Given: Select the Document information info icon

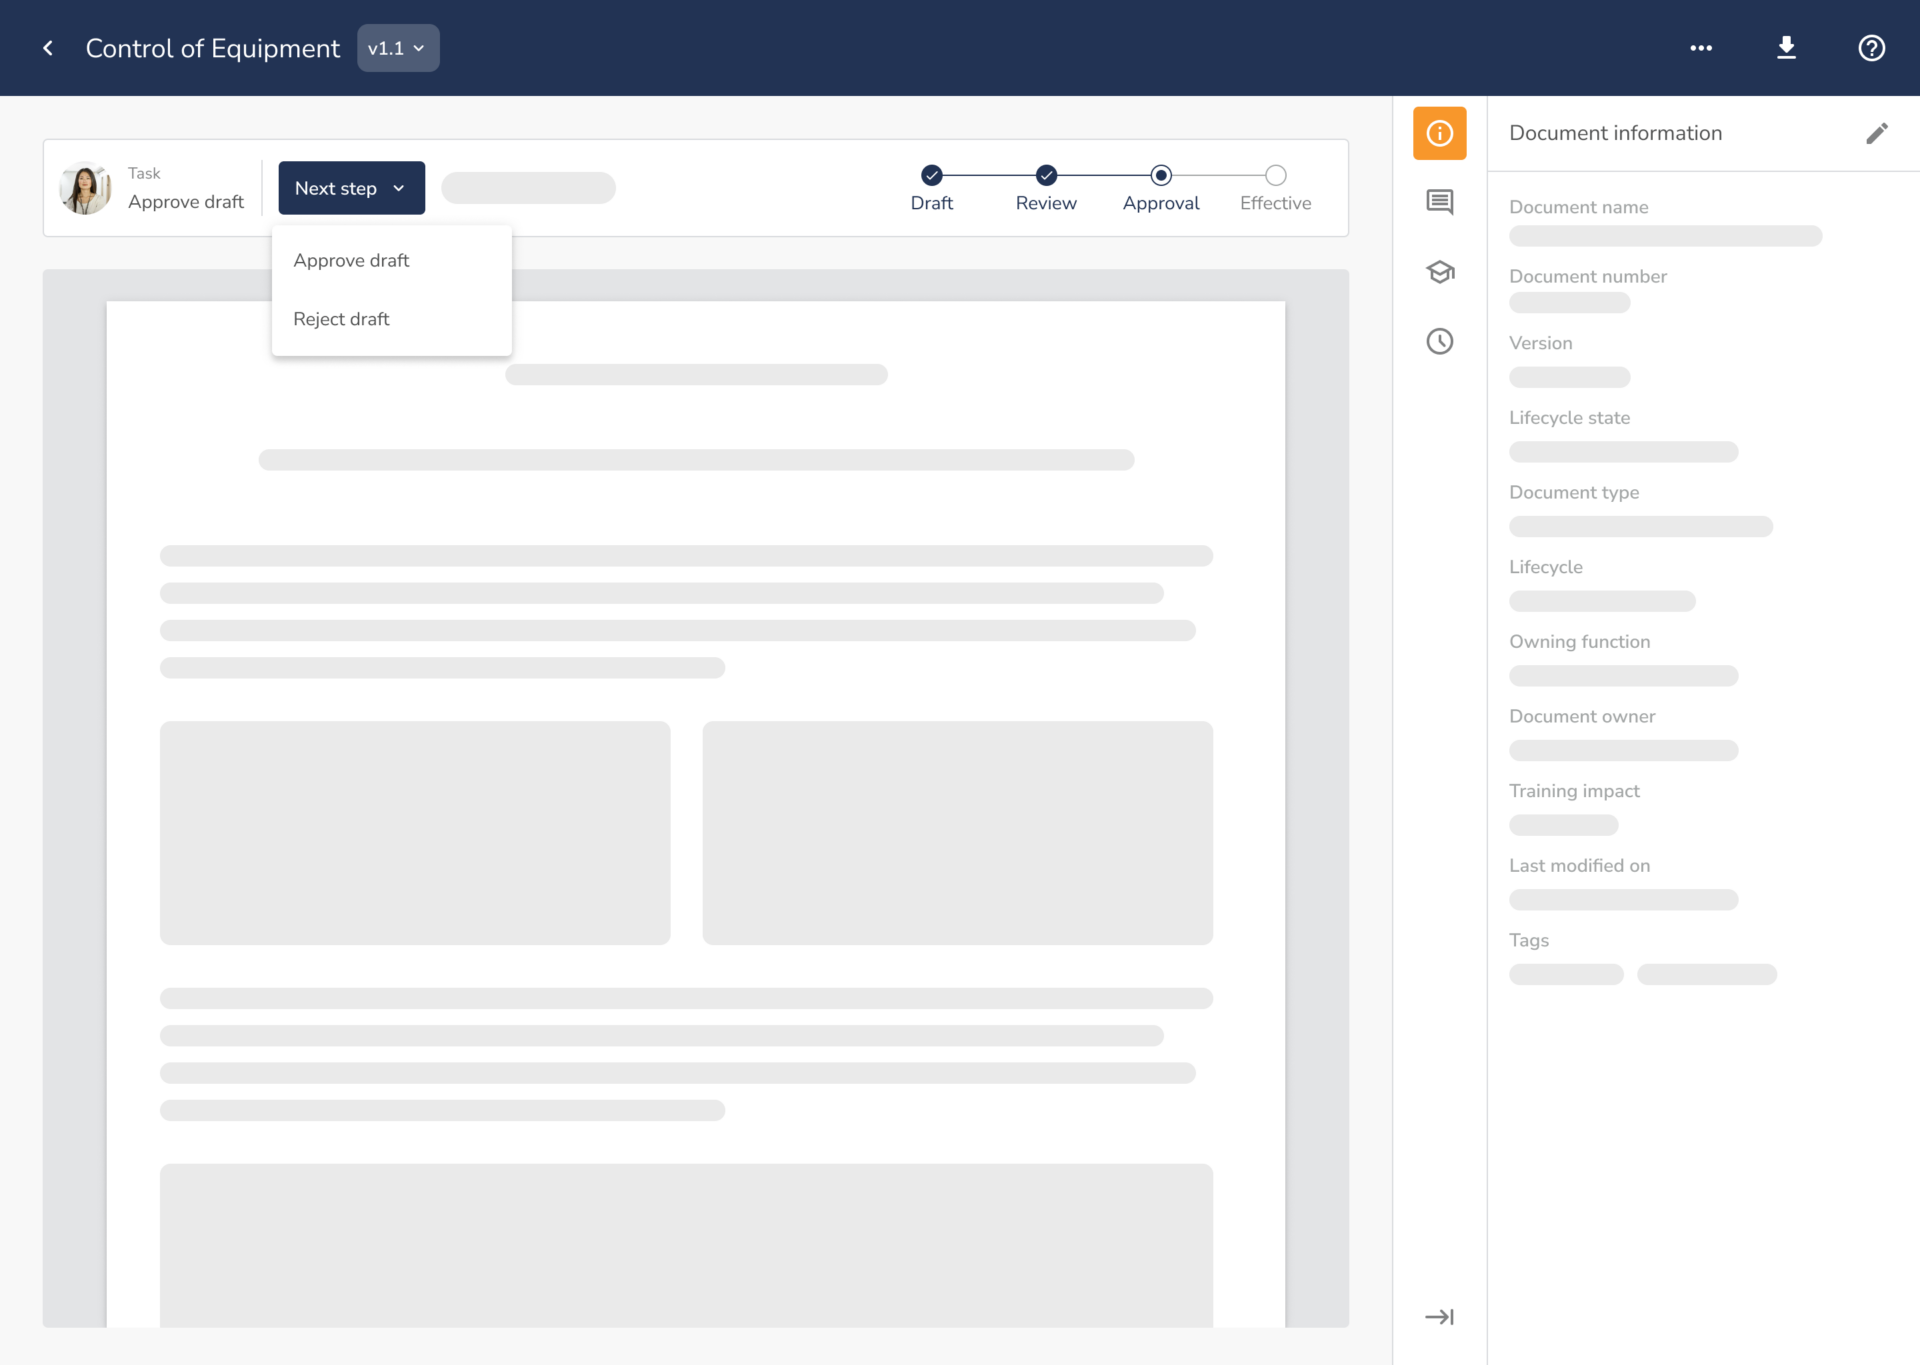Looking at the screenshot, I should point(1439,133).
